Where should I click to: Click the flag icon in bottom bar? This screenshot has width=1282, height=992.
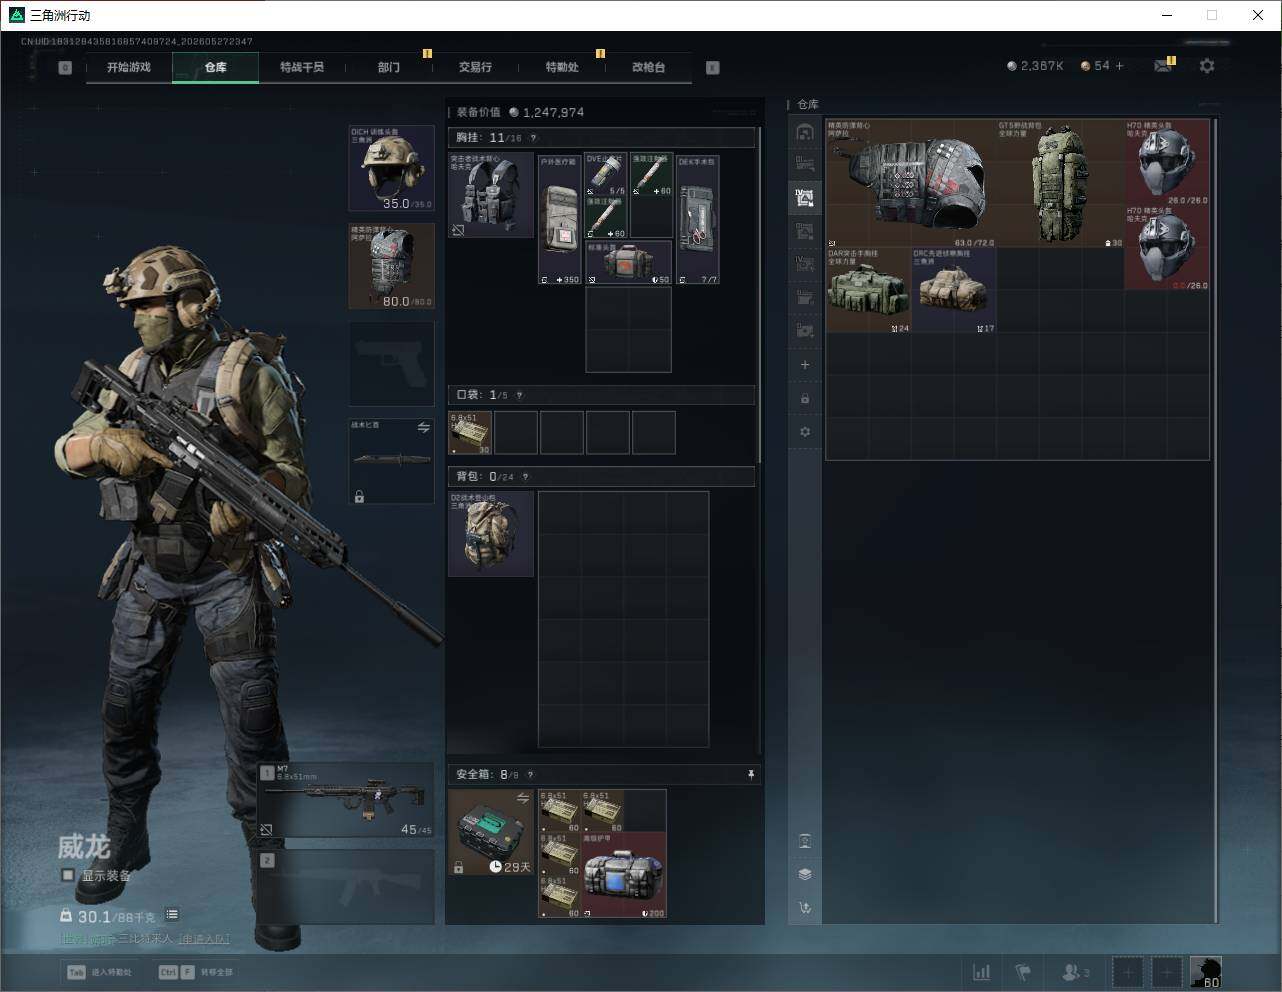point(1023,972)
